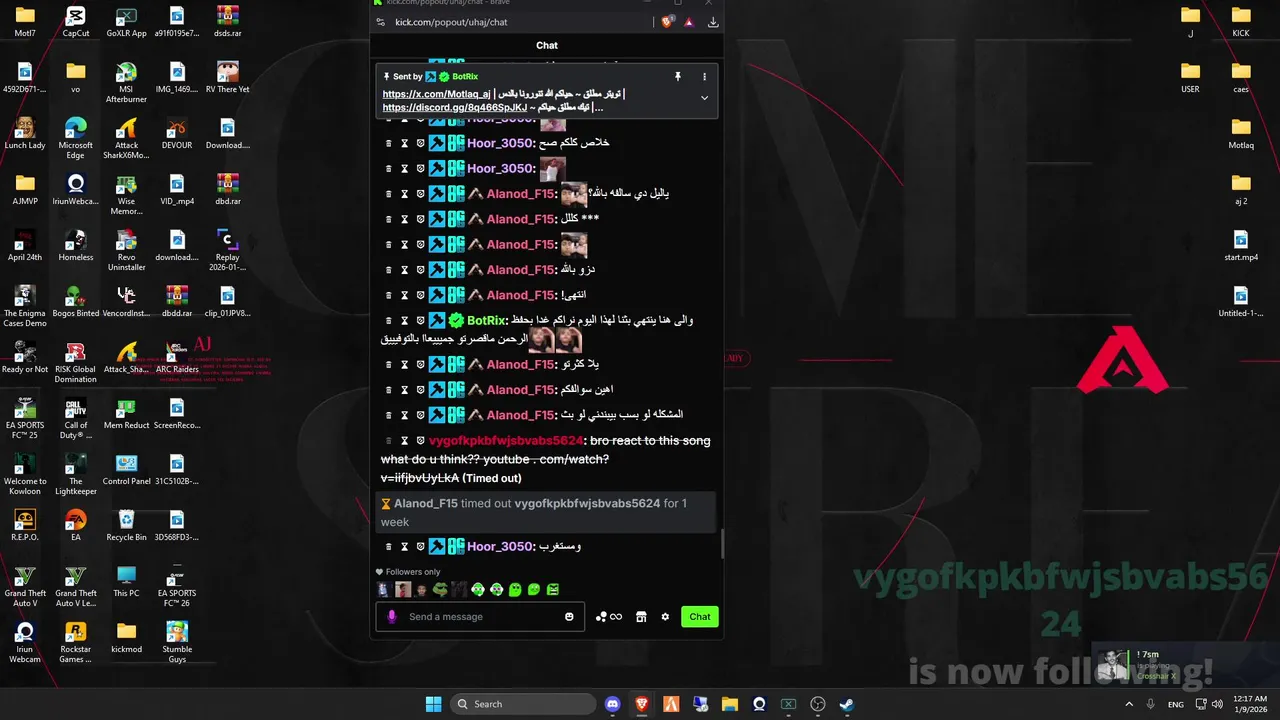Open Discord from the taskbar

tap(613, 704)
